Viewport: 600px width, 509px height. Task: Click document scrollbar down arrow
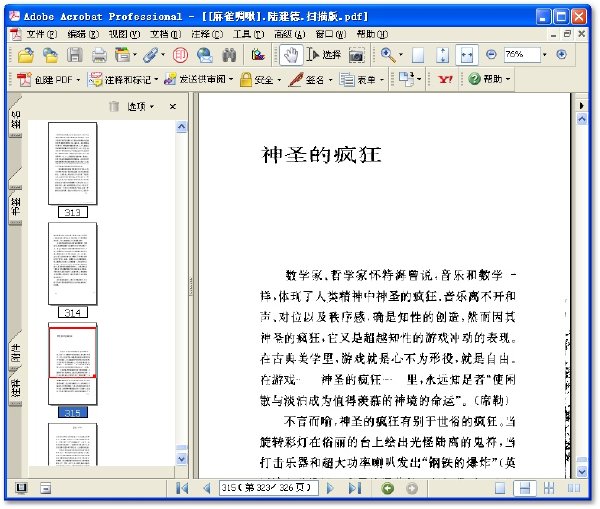click(582, 471)
